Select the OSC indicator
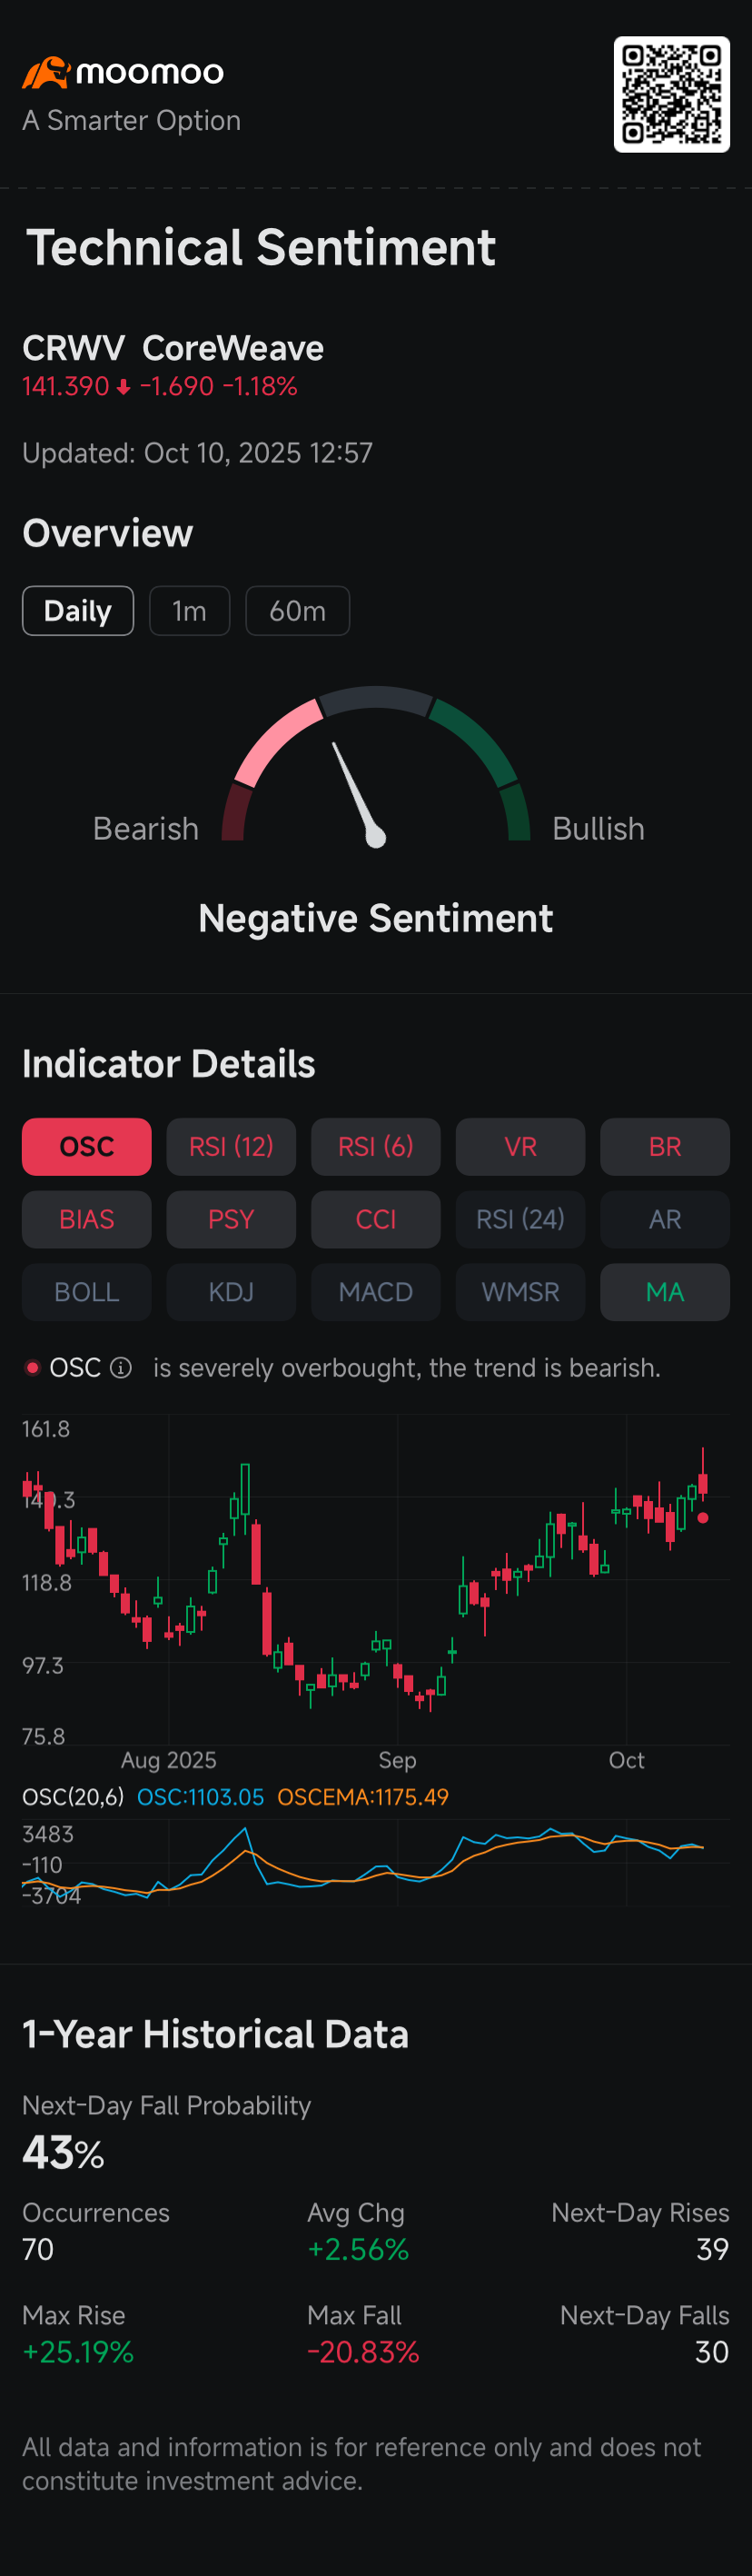 click(x=86, y=1146)
